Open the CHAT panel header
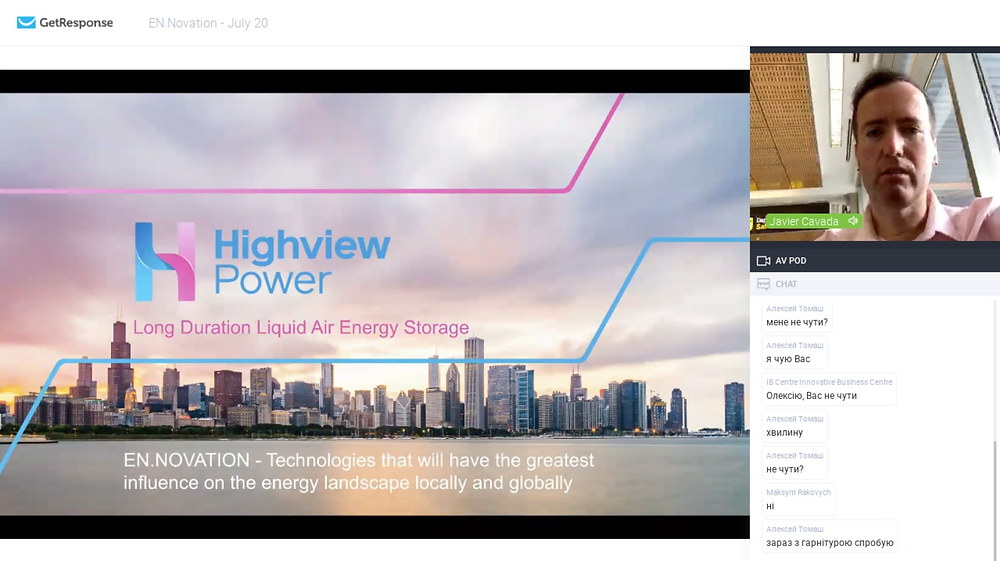Image resolution: width=1000 pixels, height=561 pixels. pos(875,284)
